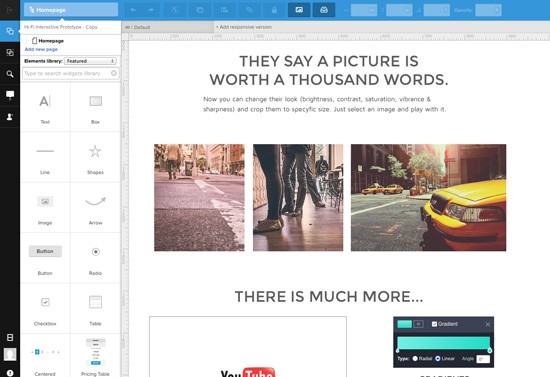The image size is (550, 377).
Task: Open the search icon in left sidebar
Action: (10, 74)
